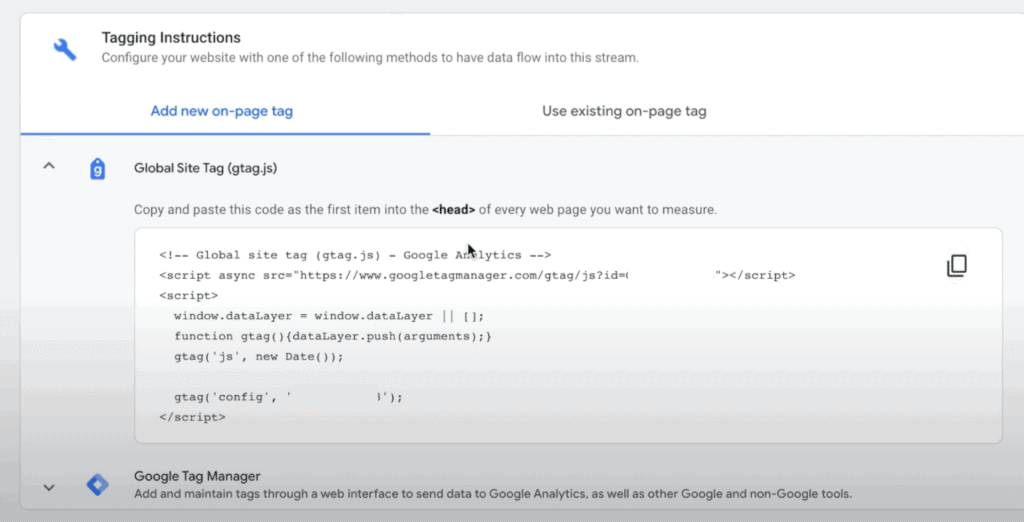Click the window.dataLayer code line
The image size is (1024, 522).
(329, 316)
